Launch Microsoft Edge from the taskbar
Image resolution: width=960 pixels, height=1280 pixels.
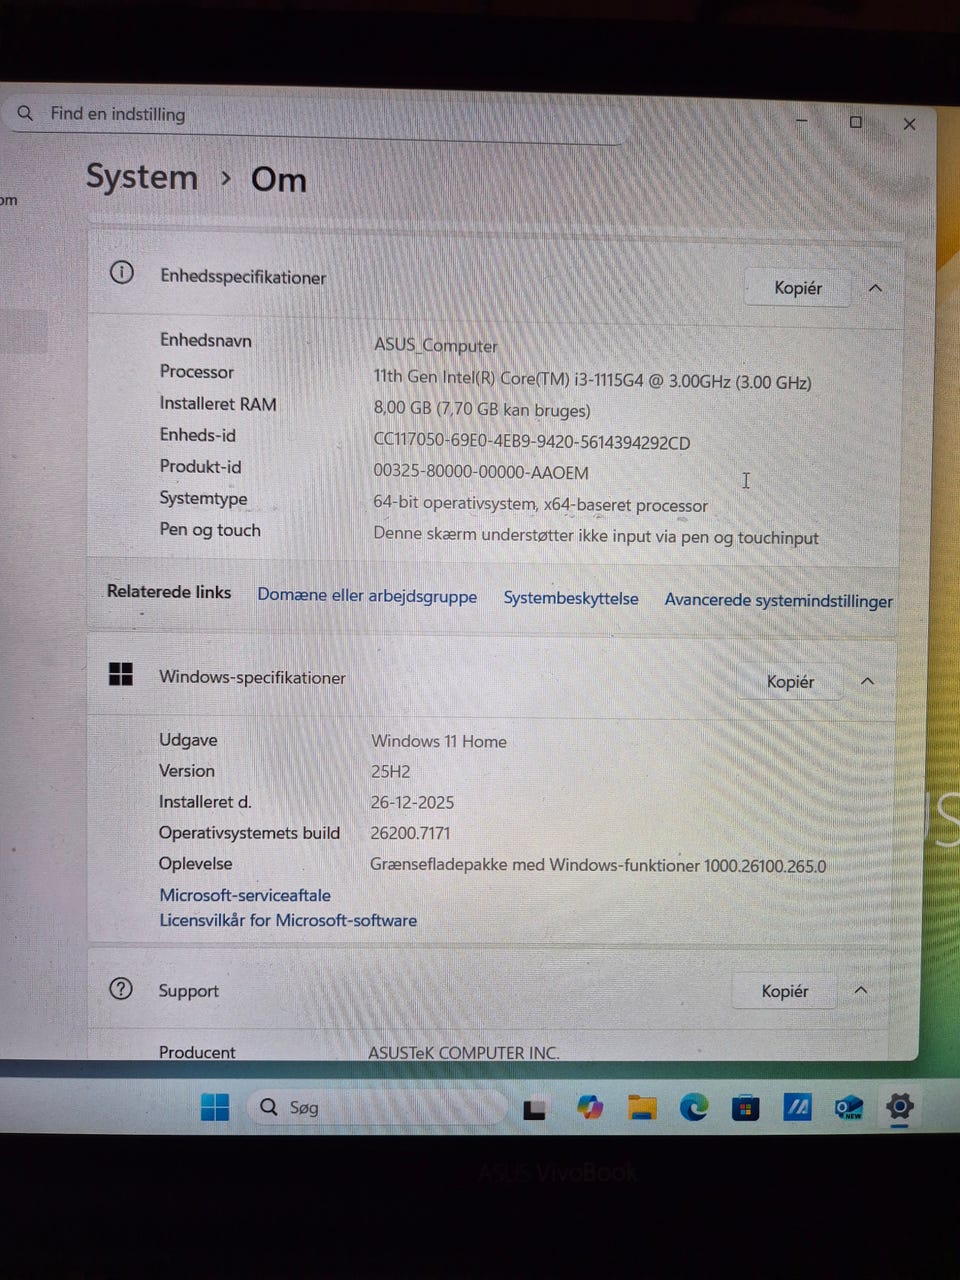coord(694,1107)
